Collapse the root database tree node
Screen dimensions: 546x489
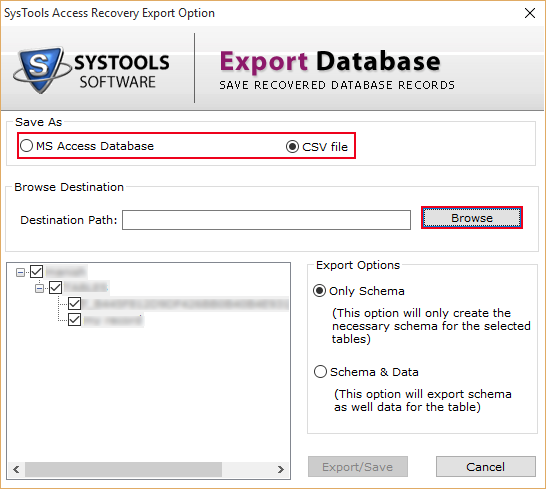click(21, 272)
